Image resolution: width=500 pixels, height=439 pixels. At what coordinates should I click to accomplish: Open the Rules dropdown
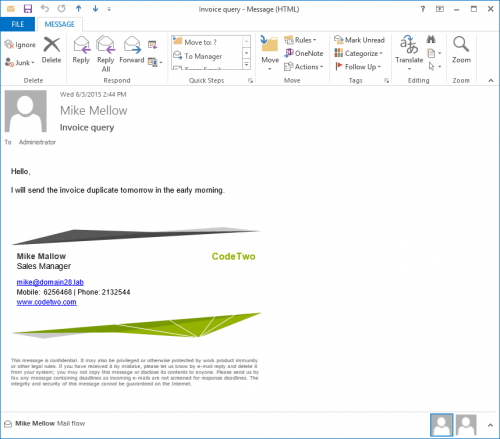[300, 40]
